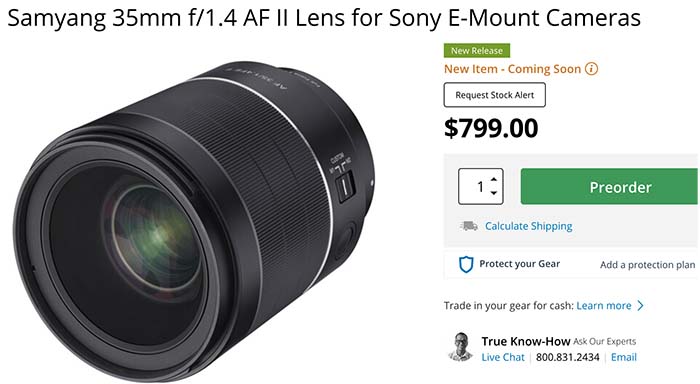Decrease quantity with the down arrow
Viewport: 700px width, 384px height.
click(493, 193)
